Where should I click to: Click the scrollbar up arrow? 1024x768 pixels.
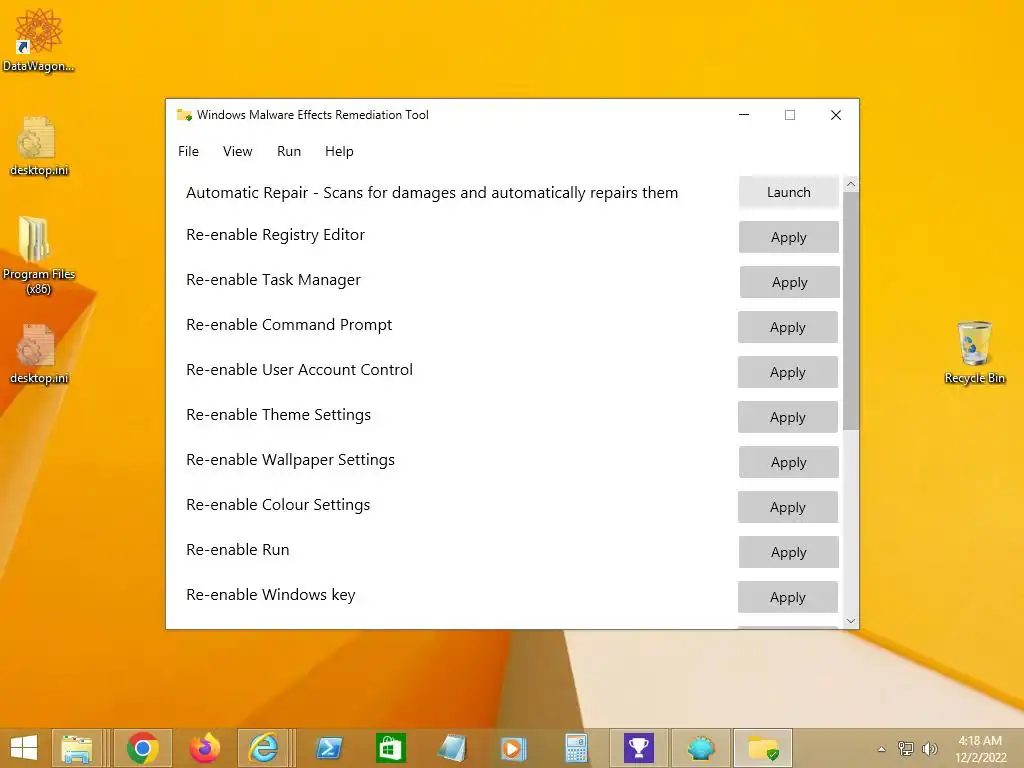coord(850,184)
